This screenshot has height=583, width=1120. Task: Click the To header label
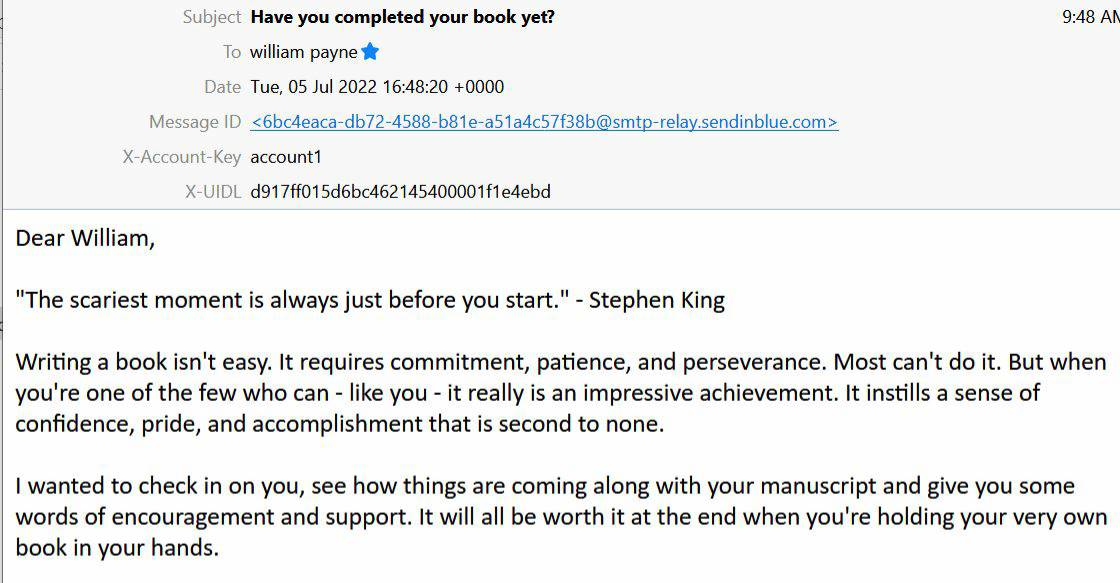[x=231, y=52]
